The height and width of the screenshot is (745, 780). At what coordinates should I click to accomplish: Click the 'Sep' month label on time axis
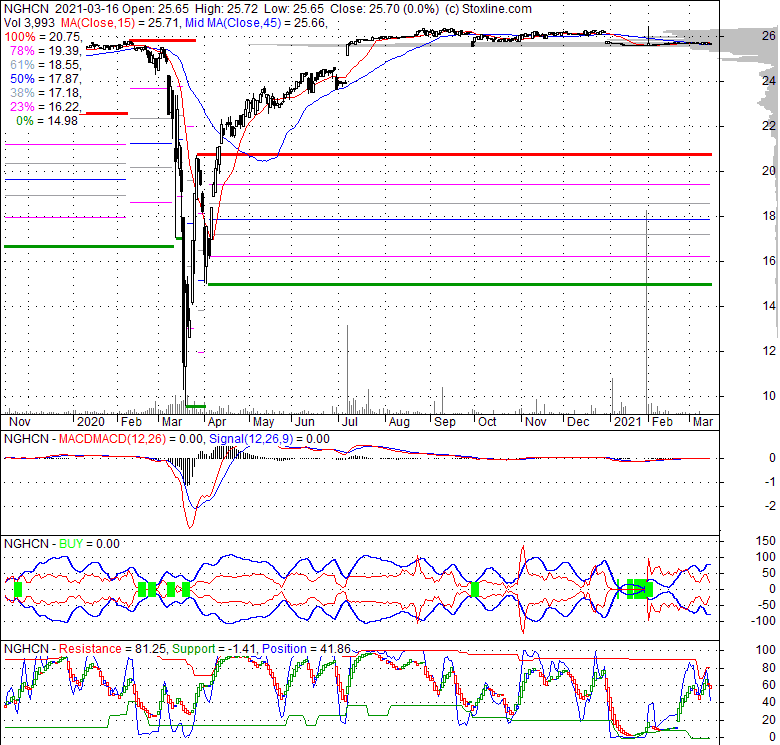coord(445,422)
